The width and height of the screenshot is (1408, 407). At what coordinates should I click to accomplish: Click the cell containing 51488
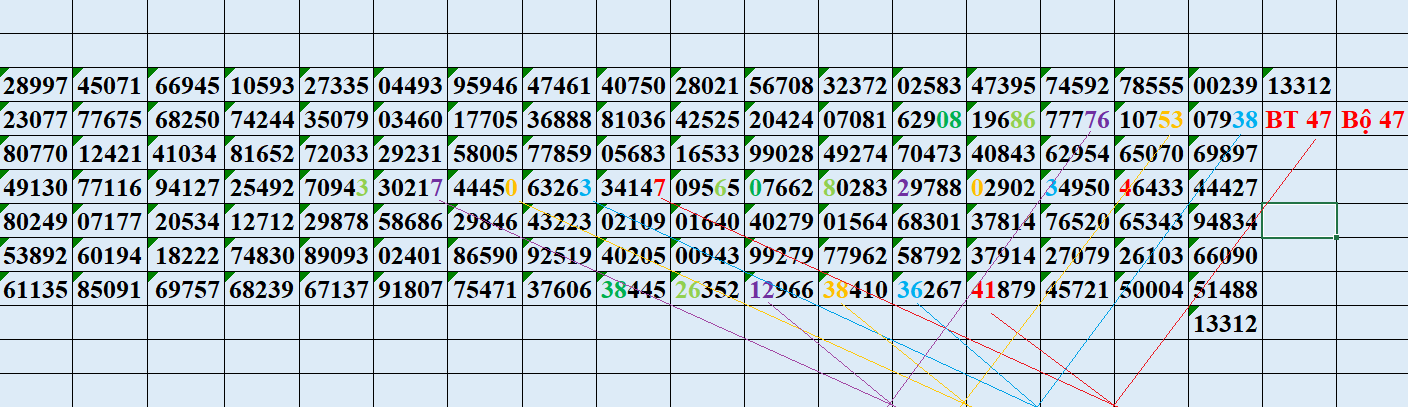click(x=1225, y=290)
